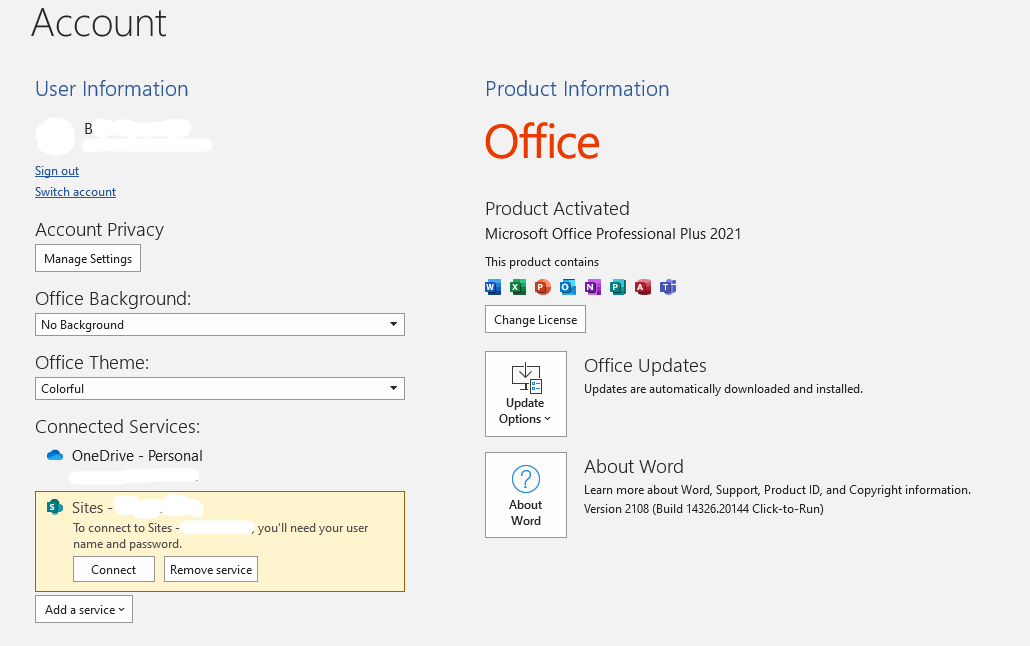Click the Product Activated heading
This screenshot has width=1030, height=646.
pyautogui.click(x=557, y=208)
